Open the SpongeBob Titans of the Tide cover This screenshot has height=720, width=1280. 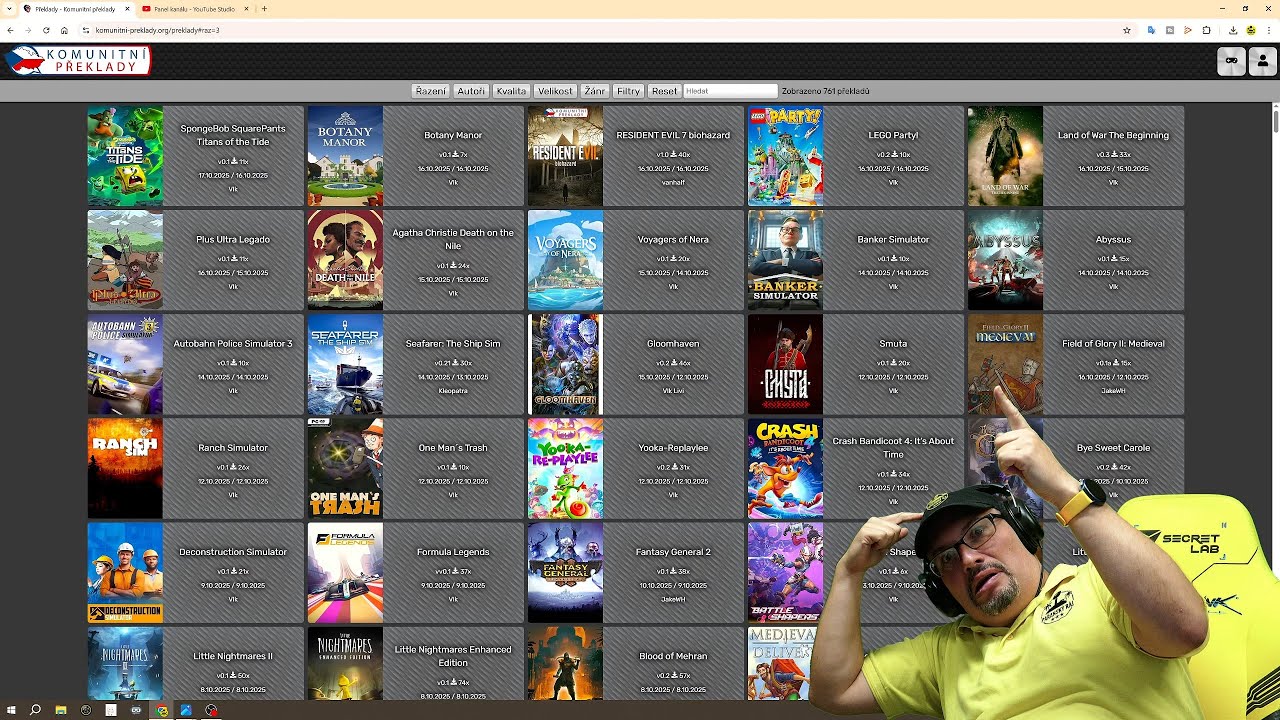coord(125,156)
